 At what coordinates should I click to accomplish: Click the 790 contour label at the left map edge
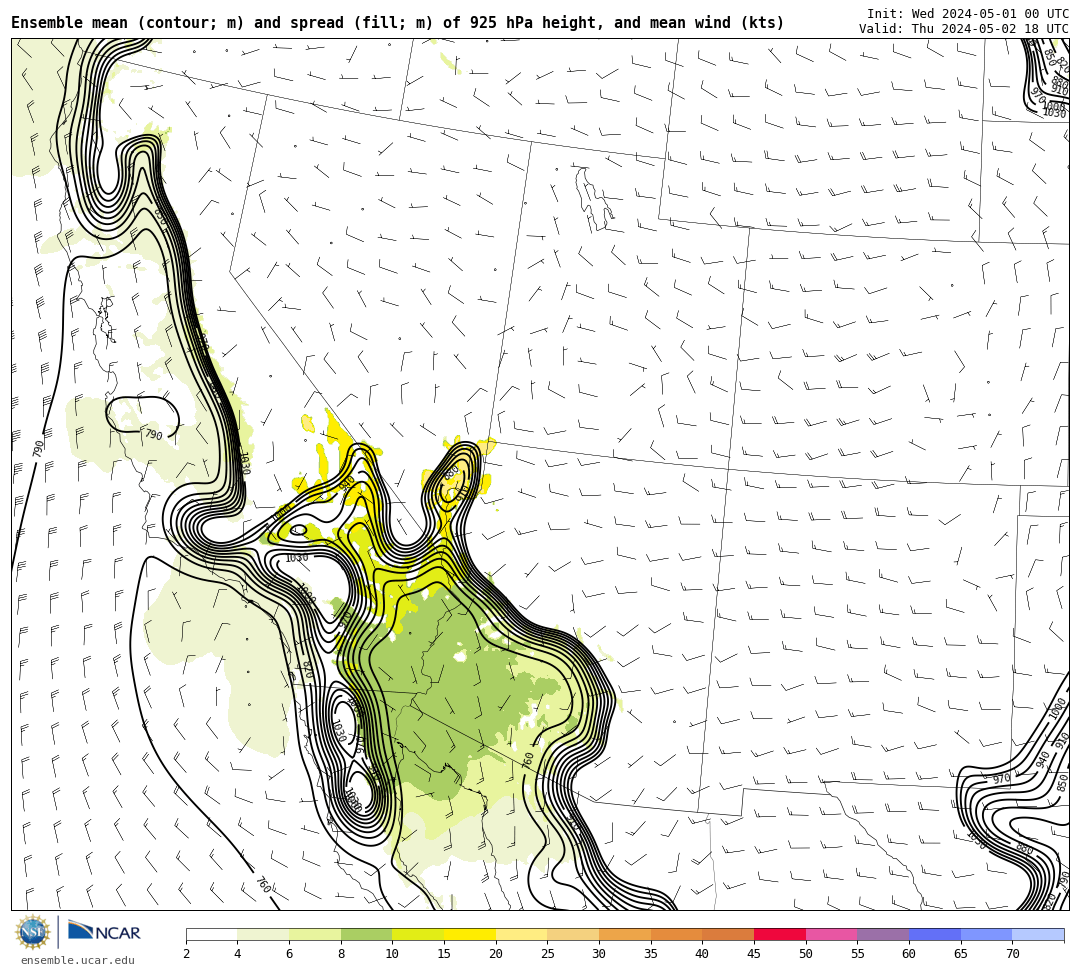click(x=39, y=448)
